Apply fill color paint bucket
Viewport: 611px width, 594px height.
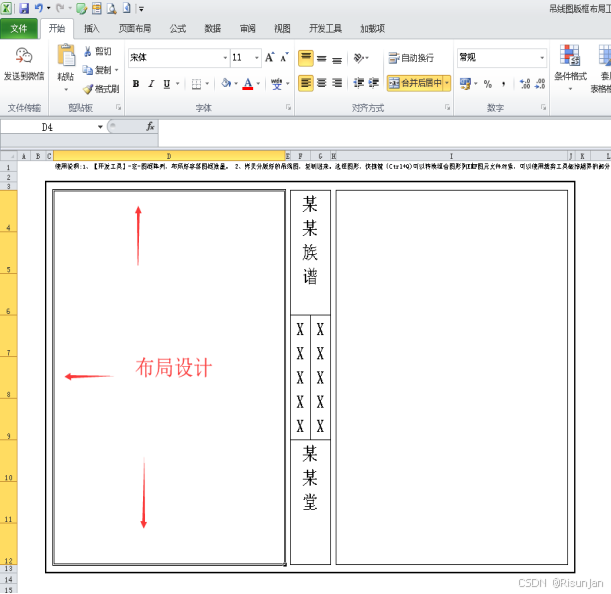click(226, 83)
